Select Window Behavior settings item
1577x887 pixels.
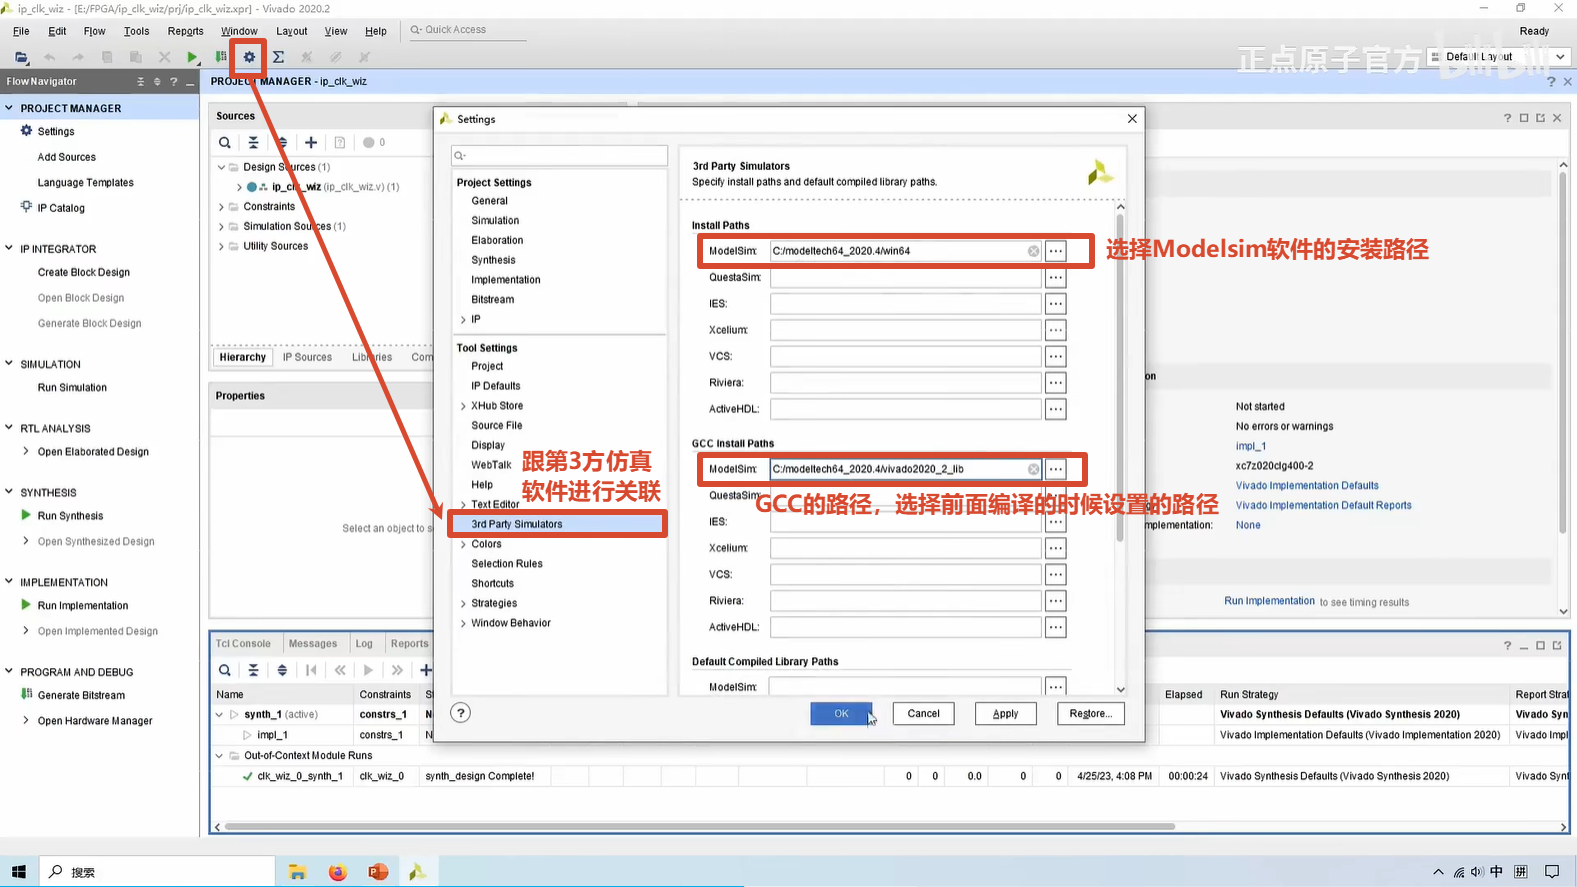point(511,623)
